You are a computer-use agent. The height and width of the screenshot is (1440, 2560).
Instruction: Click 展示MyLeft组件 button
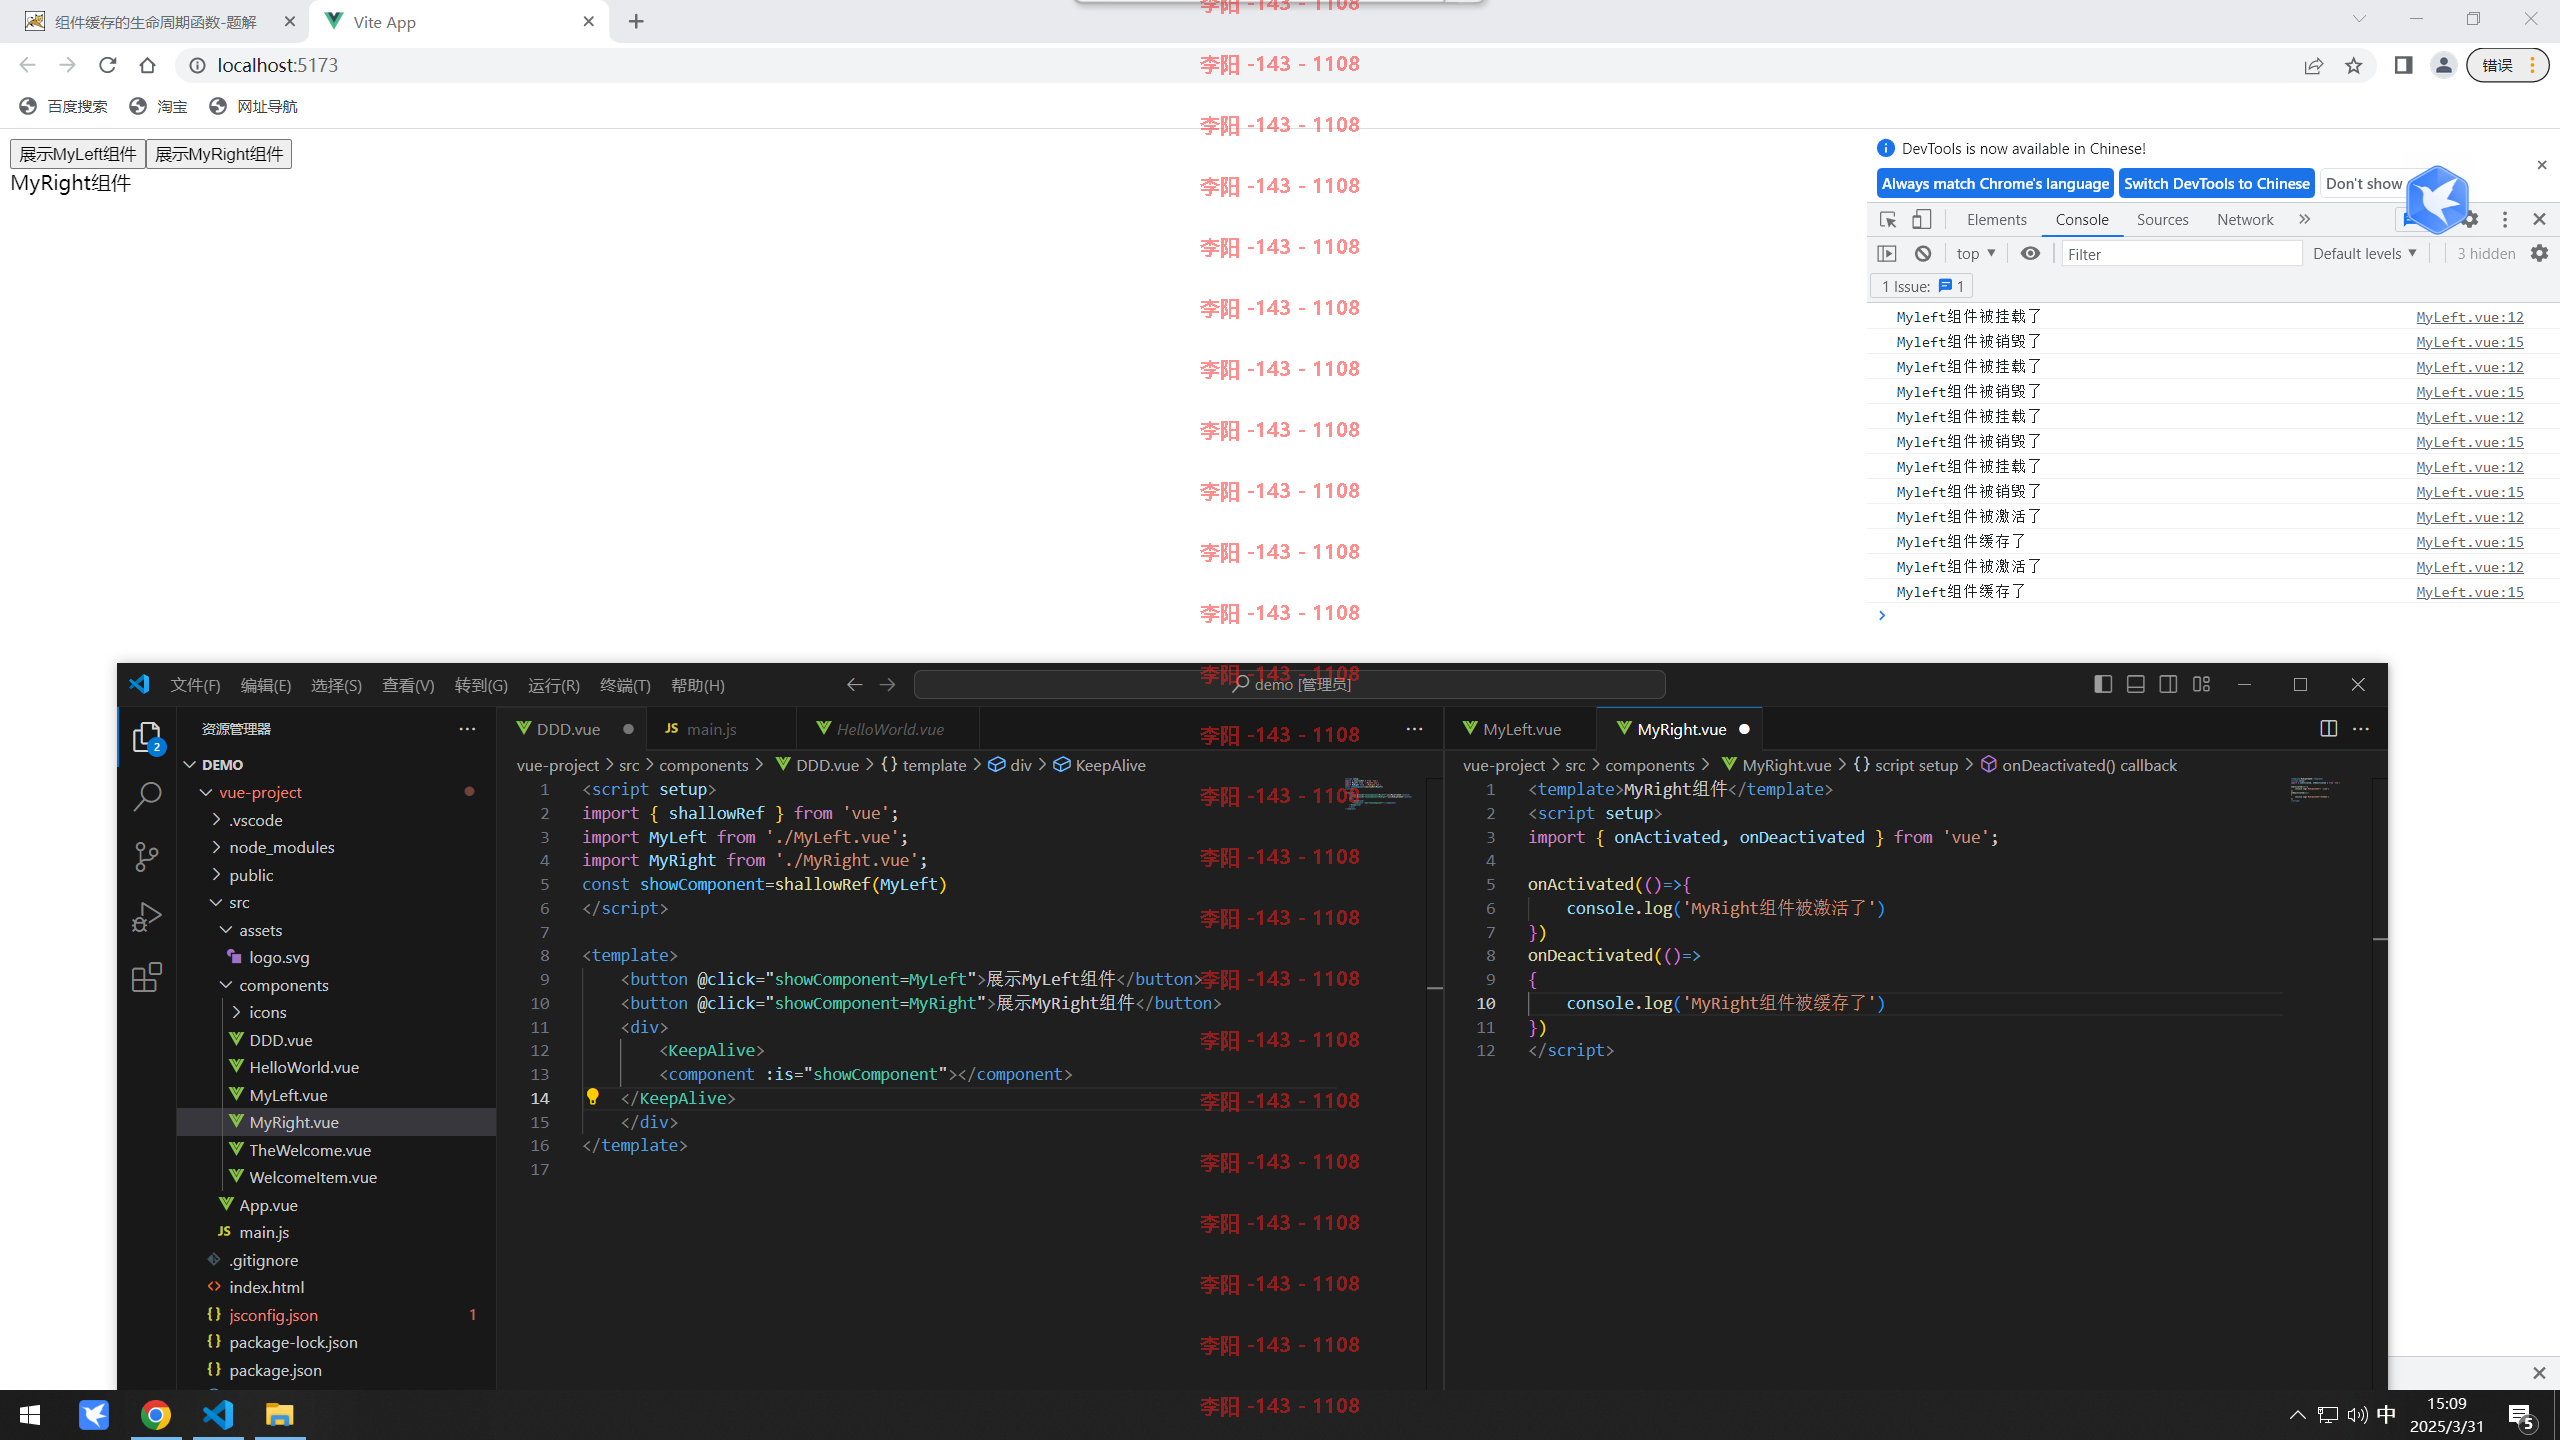78,154
